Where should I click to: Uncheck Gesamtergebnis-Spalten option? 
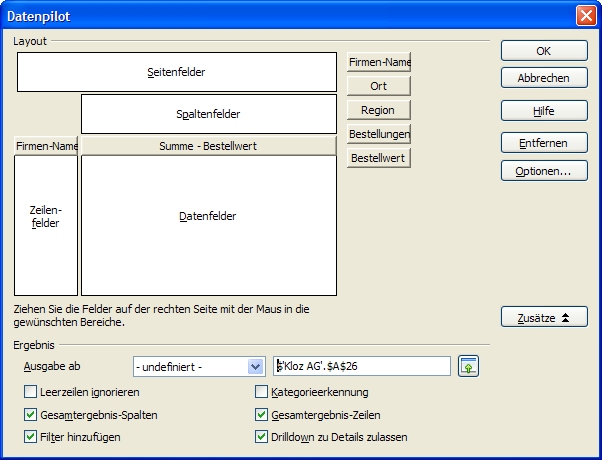click(30, 414)
